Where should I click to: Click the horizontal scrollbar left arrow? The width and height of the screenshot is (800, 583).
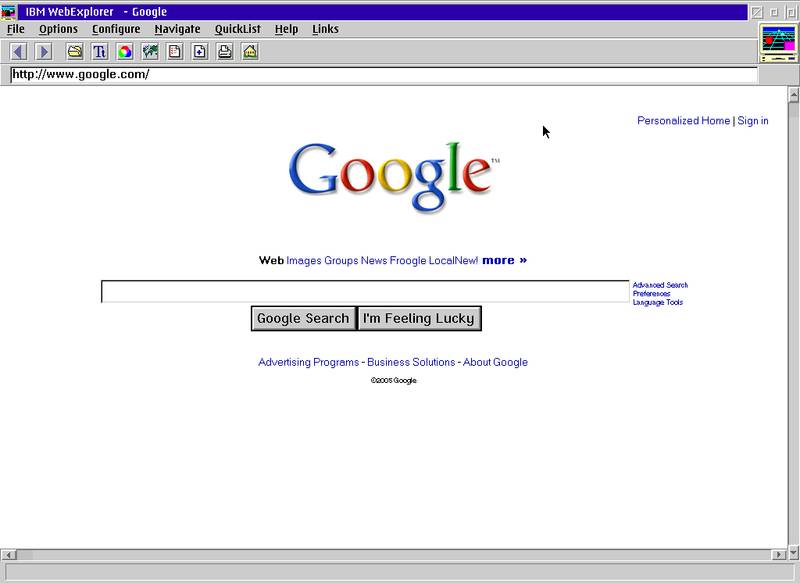click(x=9, y=554)
